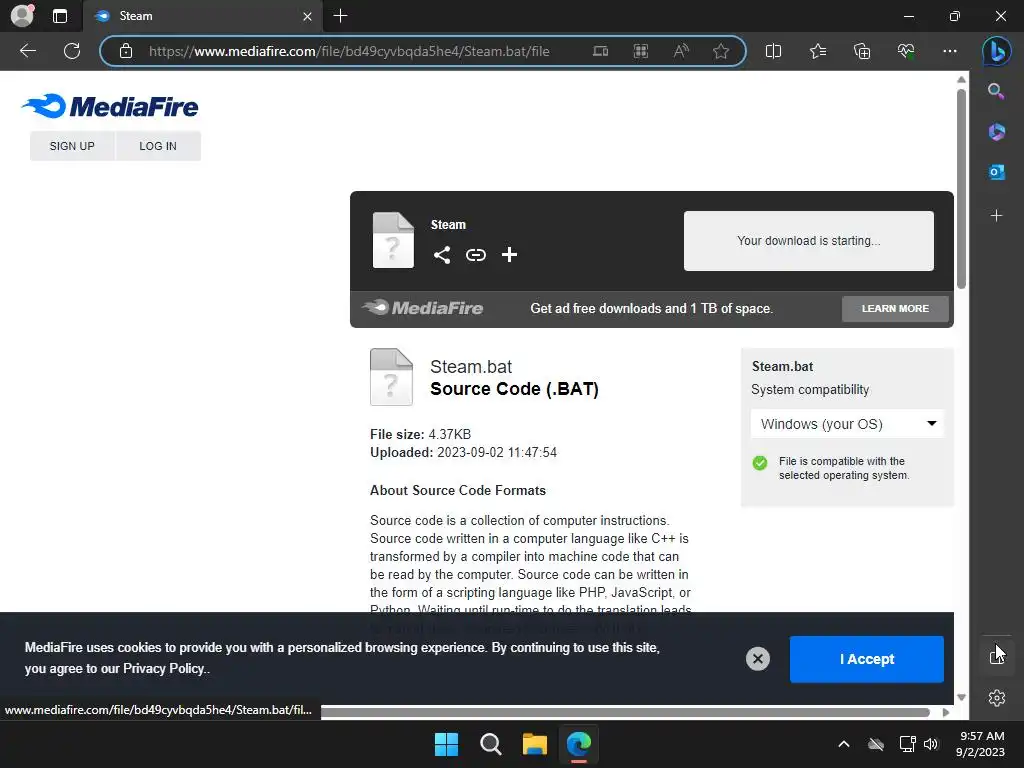The height and width of the screenshot is (768, 1024).
Task: Accept MediaFire cookies
Action: tap(867, 659)
